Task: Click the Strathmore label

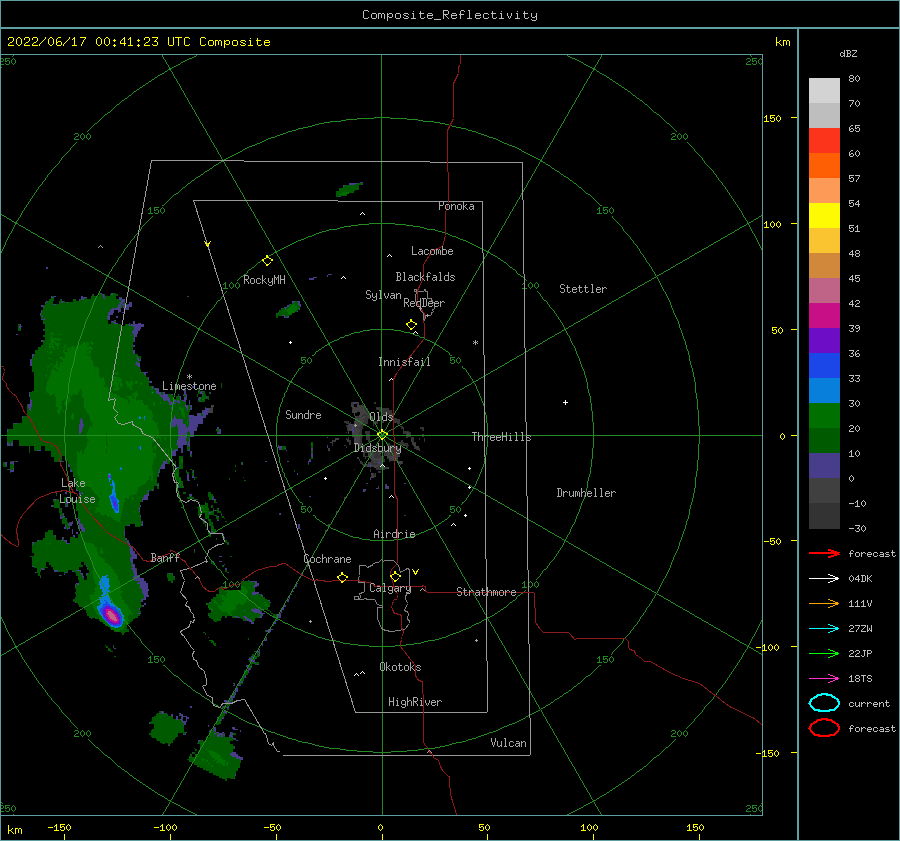Action: pos(486,592)
